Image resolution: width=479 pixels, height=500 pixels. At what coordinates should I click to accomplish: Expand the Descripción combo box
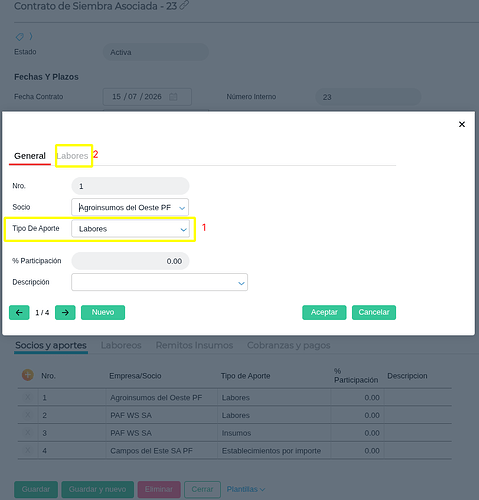[241, 283]
